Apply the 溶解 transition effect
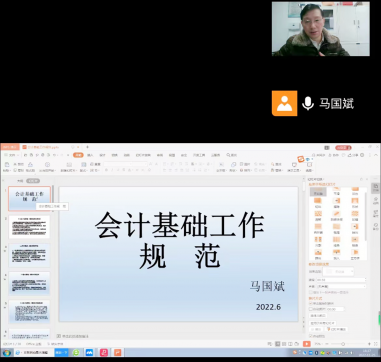Viewport: 381px width, 362px height. click(x=318, y=216)
